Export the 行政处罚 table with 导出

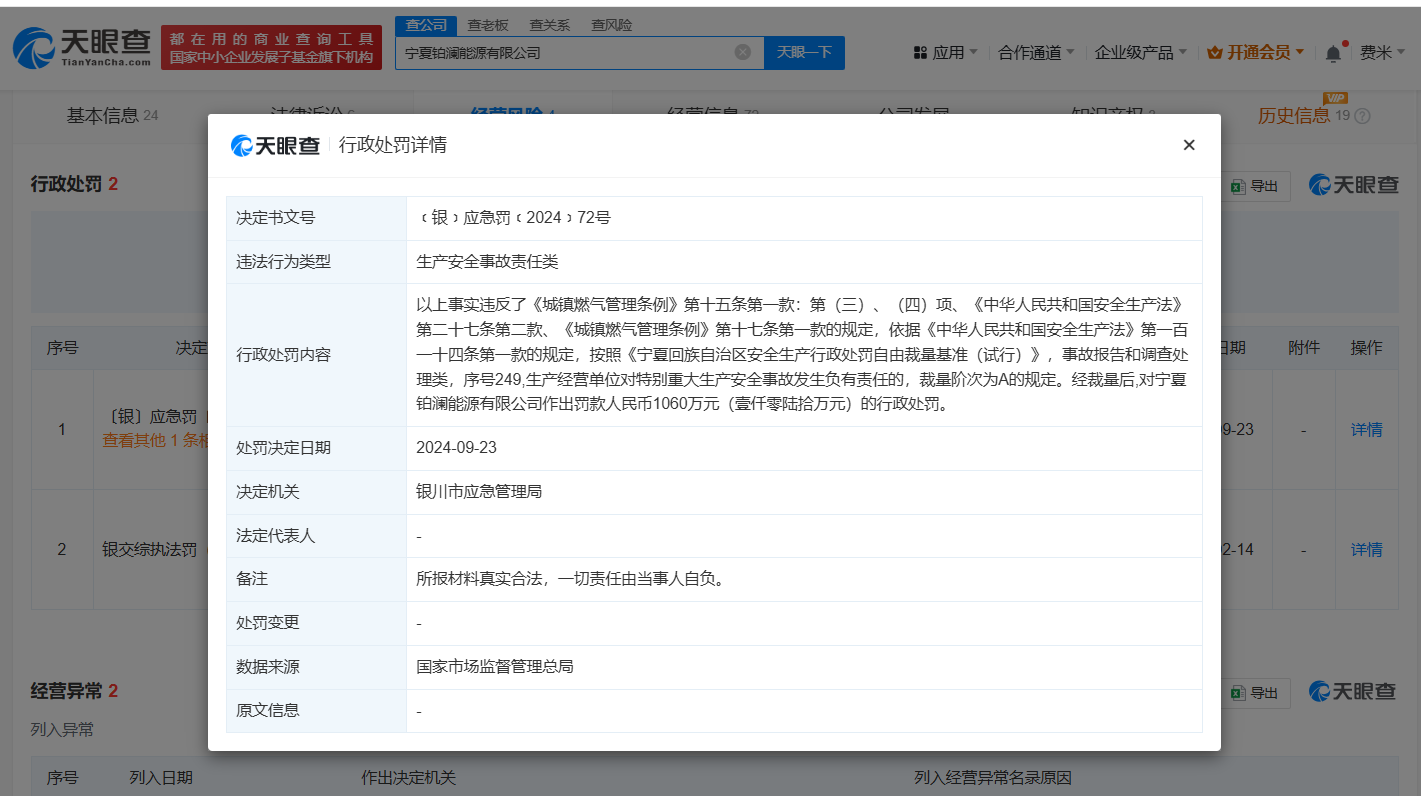click(1255, 186)
